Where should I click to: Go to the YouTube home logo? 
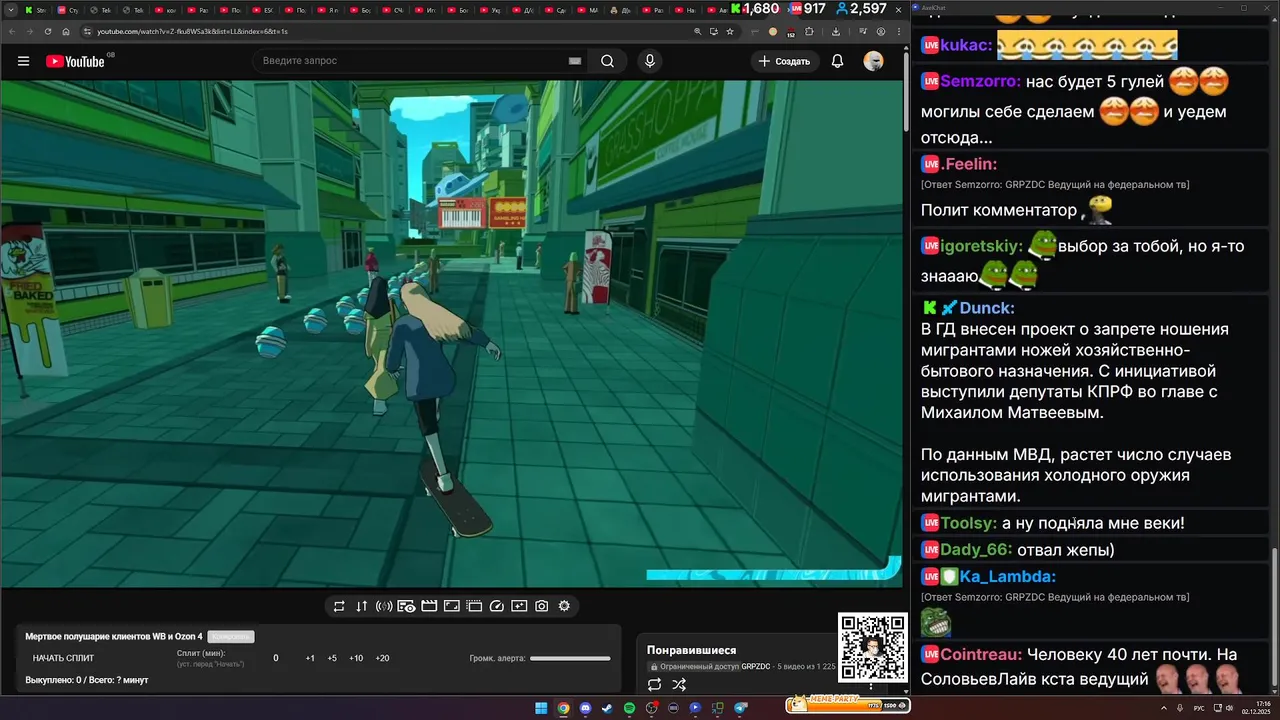click(76, 61)
